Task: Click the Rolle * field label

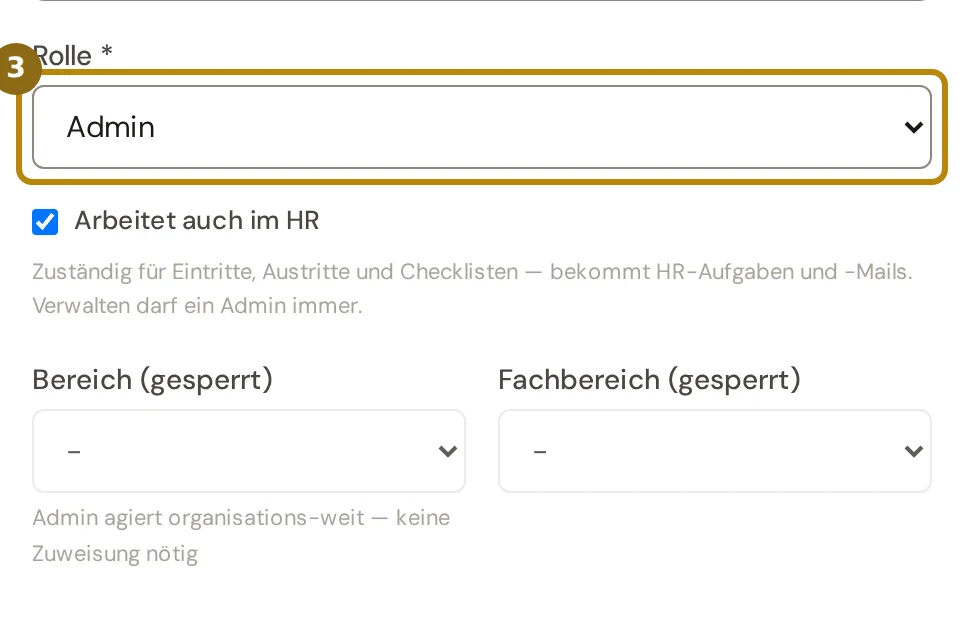Action: tap(73, 55)
